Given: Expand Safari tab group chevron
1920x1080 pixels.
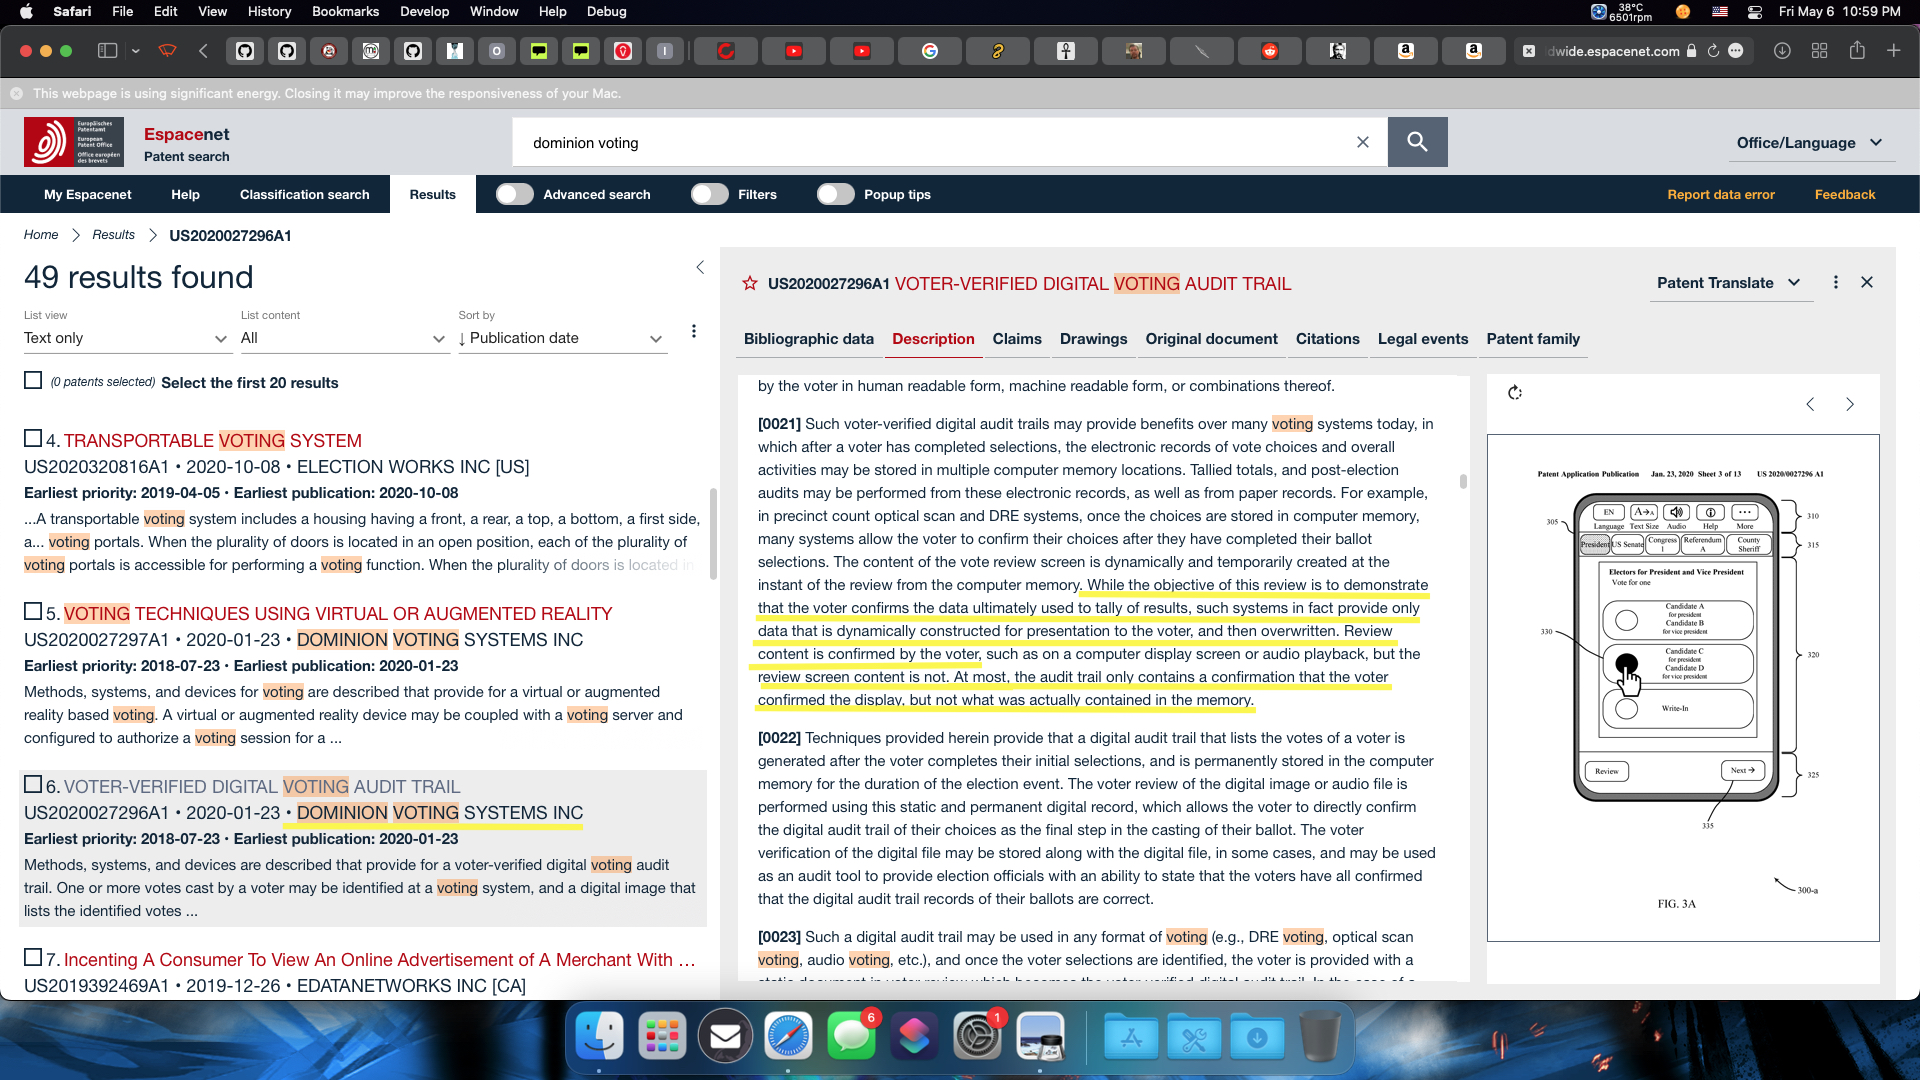Looking at the screenshot, I should 135,51.
